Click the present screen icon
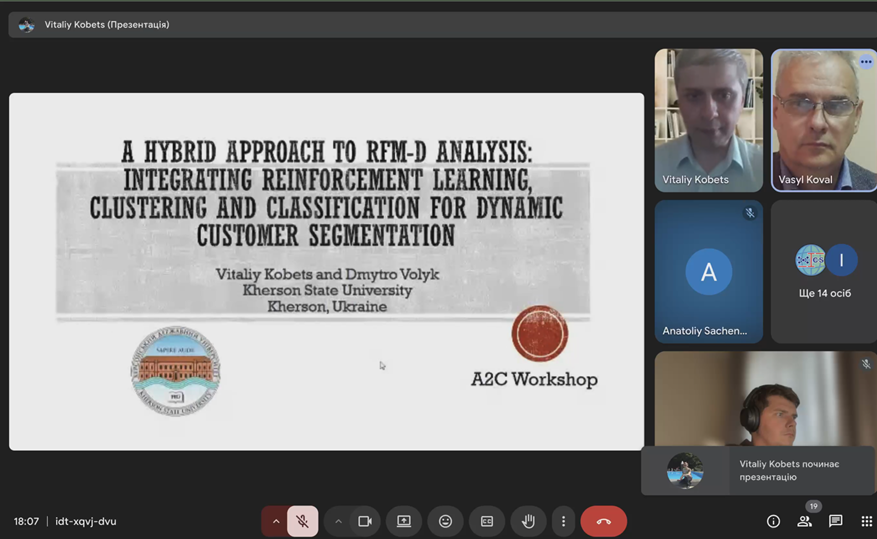Image resolution: width=877 pixels, height=539 pixels. coord(404,521)
